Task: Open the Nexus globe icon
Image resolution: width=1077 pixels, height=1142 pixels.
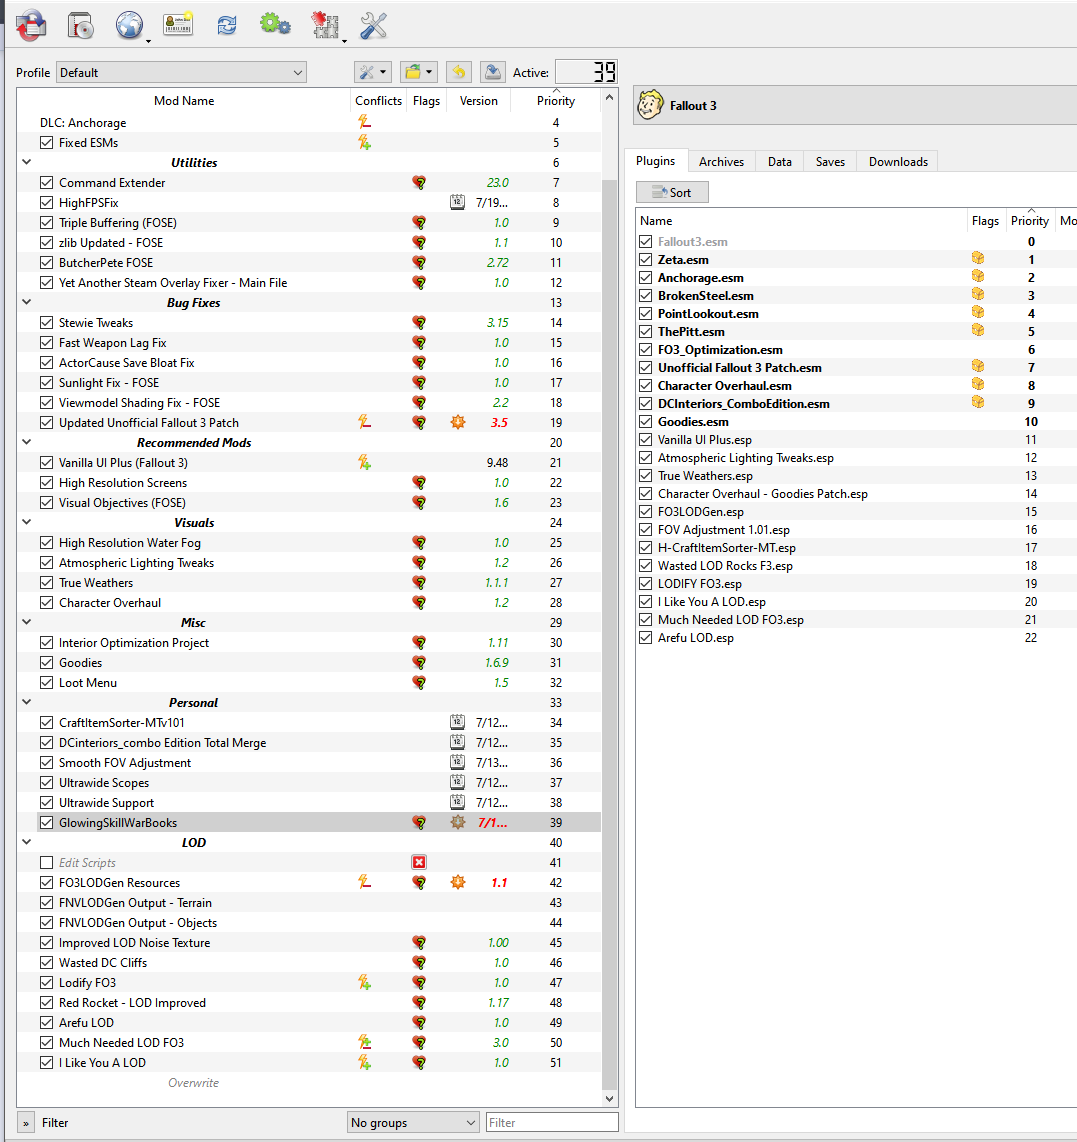Action: [130, 25]
